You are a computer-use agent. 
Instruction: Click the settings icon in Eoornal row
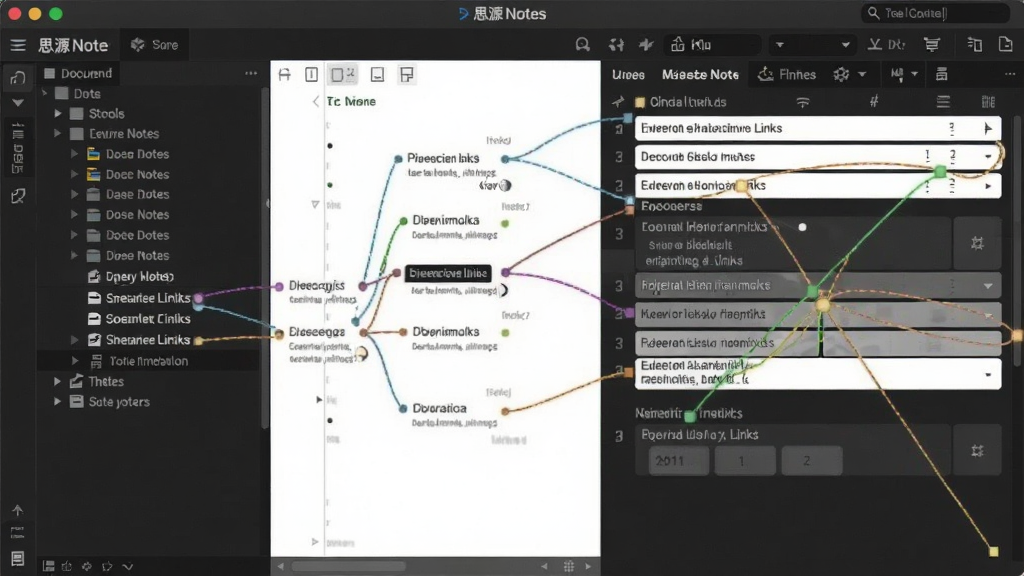tap(977, 244)
